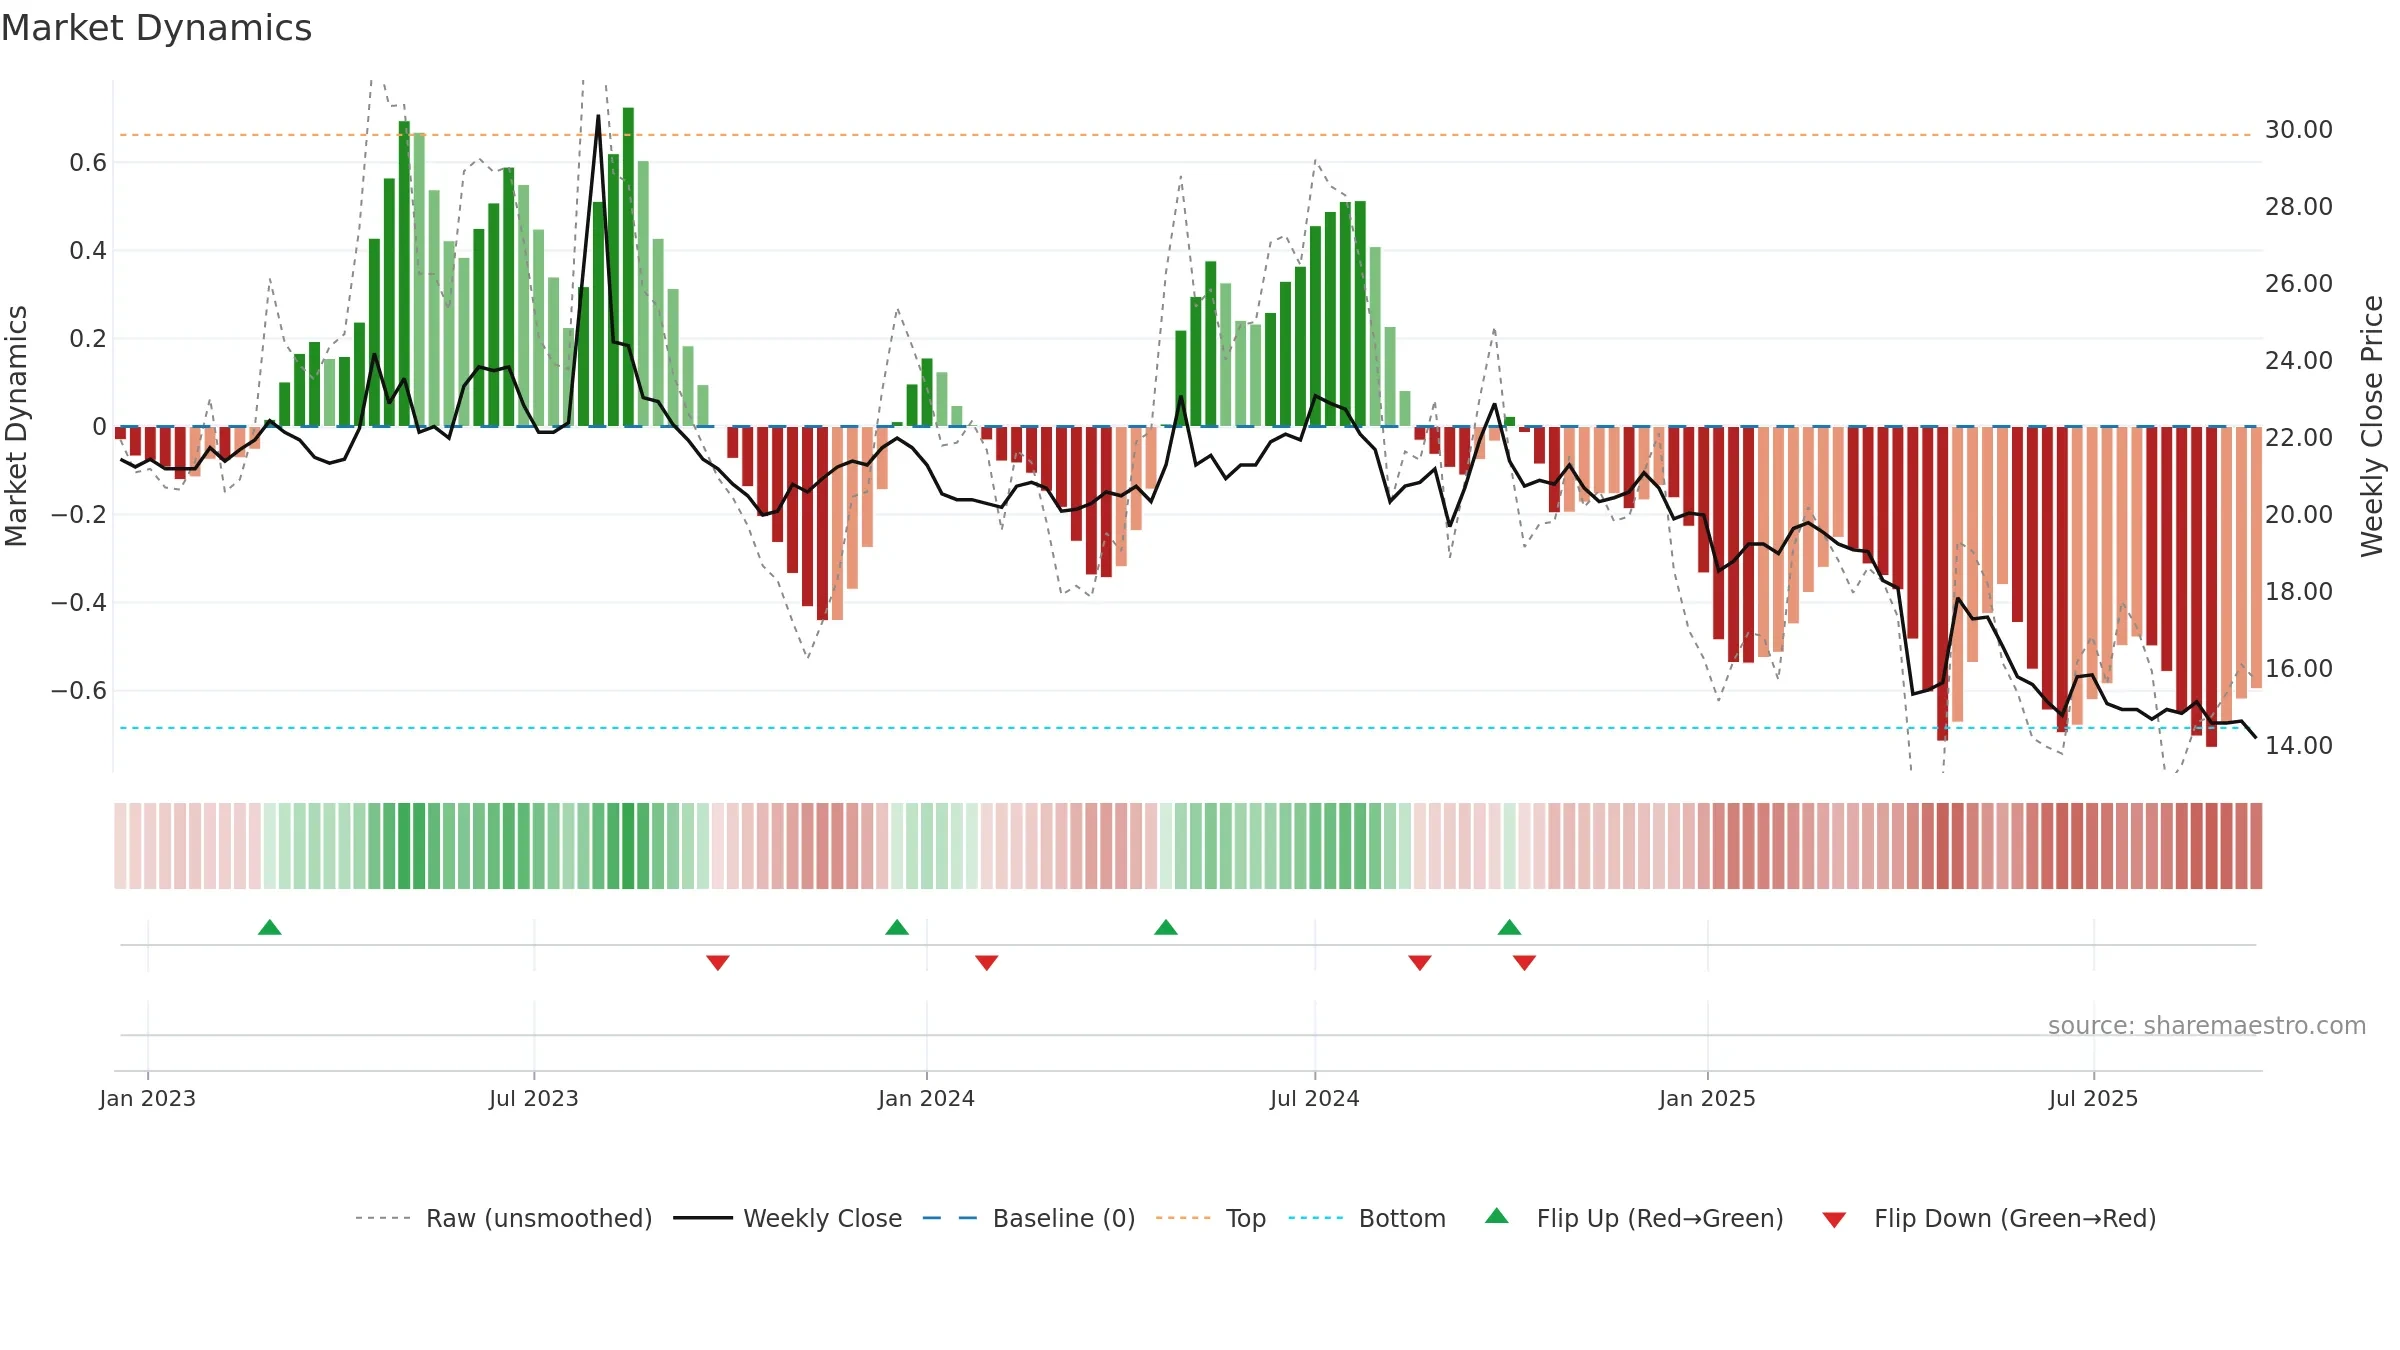This screenshot has width=2400, height=1350.
Task: Click the source: sharemaestro.com text
Action: (2207, 1025)
